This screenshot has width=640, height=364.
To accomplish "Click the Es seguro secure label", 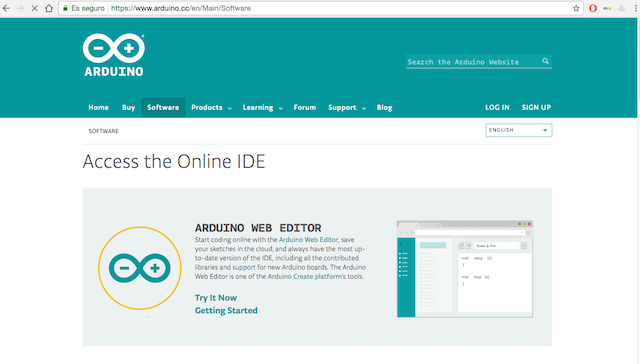I will point(88,8).
